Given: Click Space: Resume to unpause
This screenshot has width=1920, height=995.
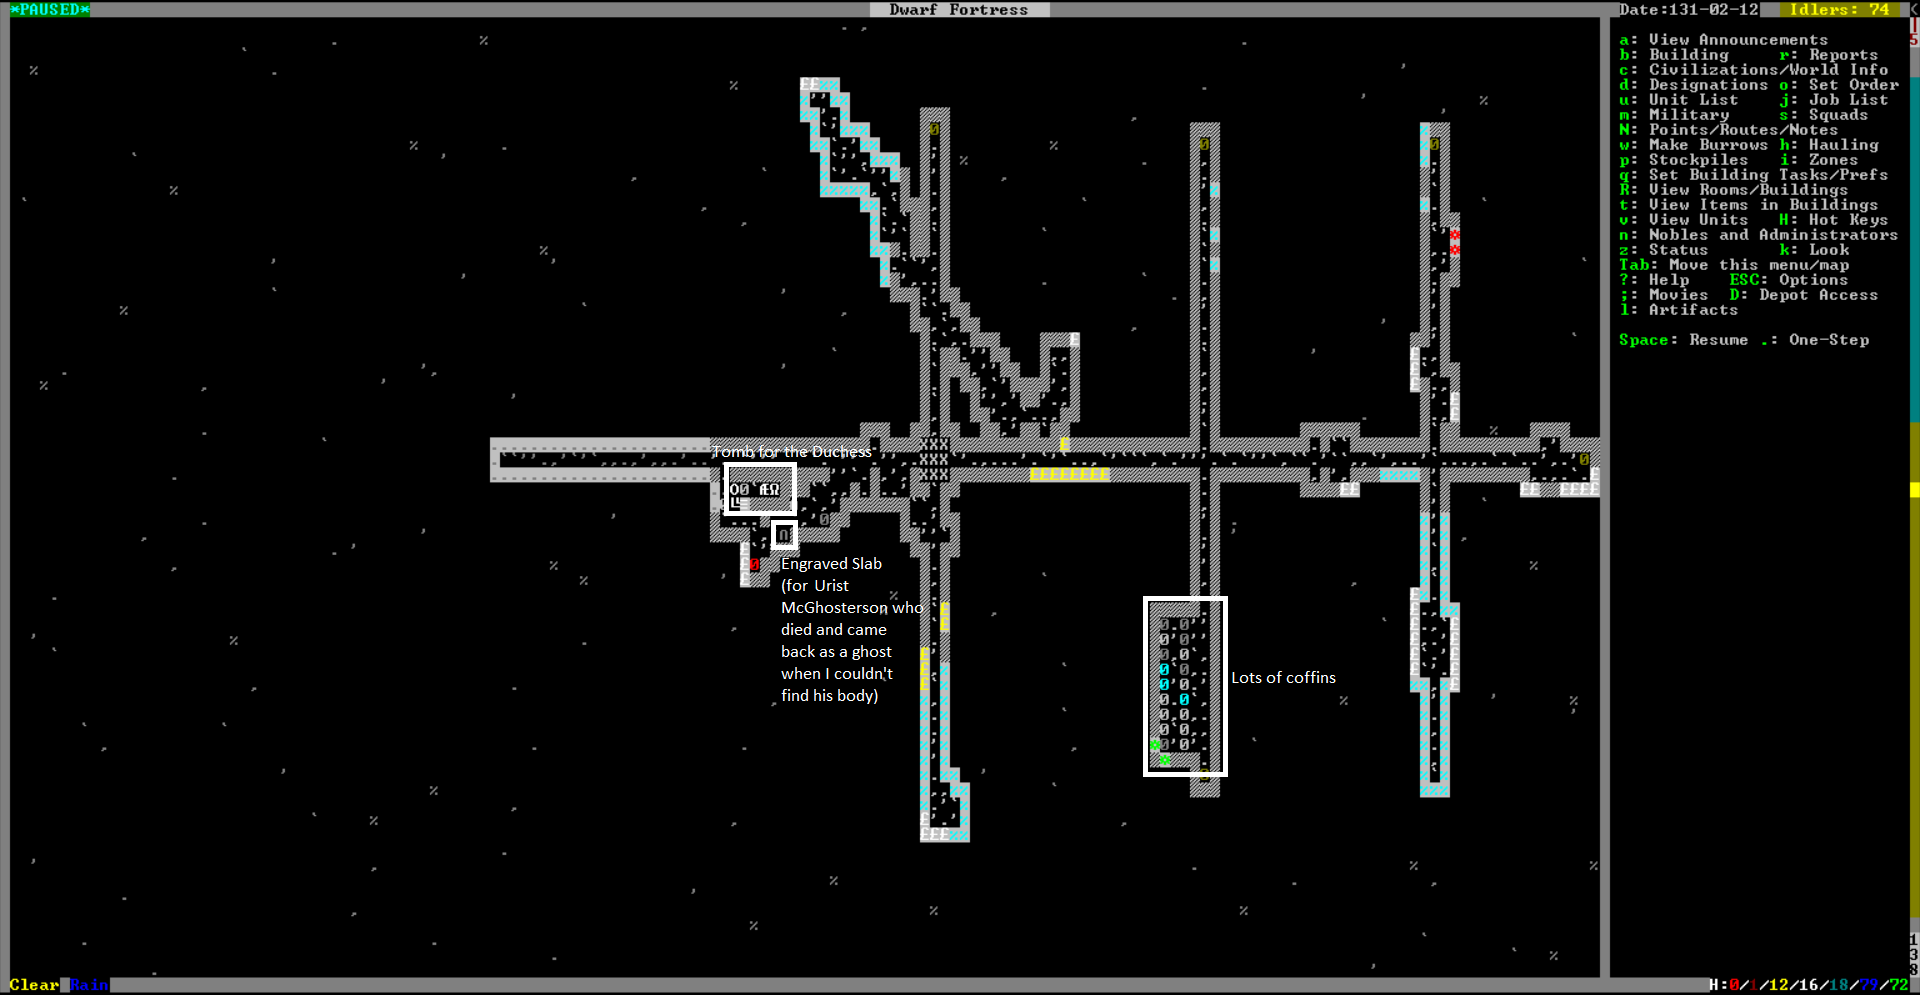Looking at the screenshot, I should 1683,340.
